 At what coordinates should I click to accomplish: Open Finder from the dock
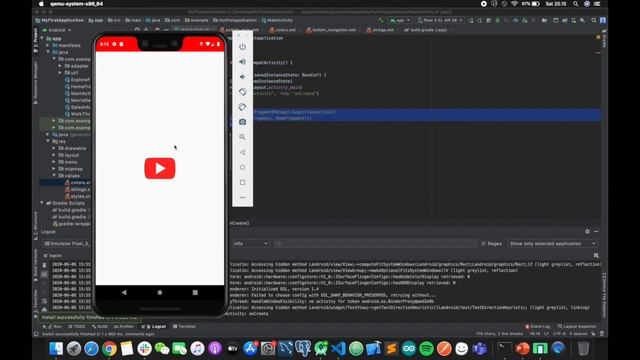[56, 349]
